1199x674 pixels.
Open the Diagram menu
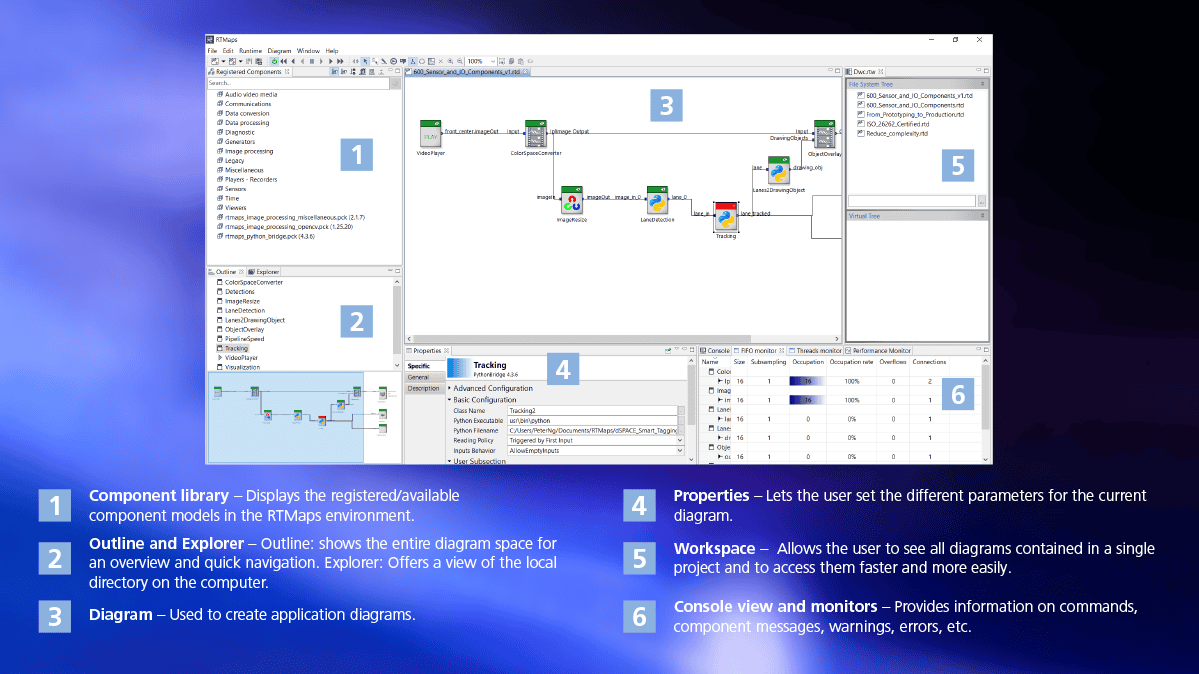(x=279, y=51)
